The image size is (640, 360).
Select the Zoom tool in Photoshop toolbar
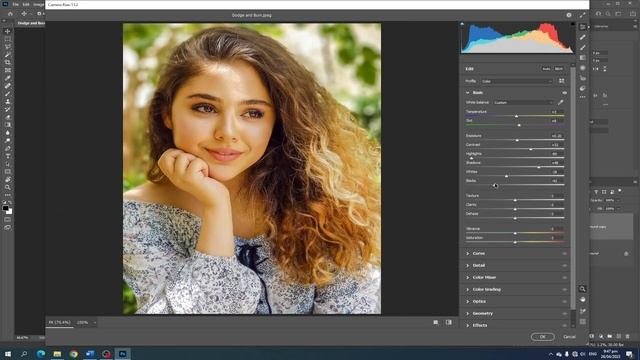click(x=7, y=187)
